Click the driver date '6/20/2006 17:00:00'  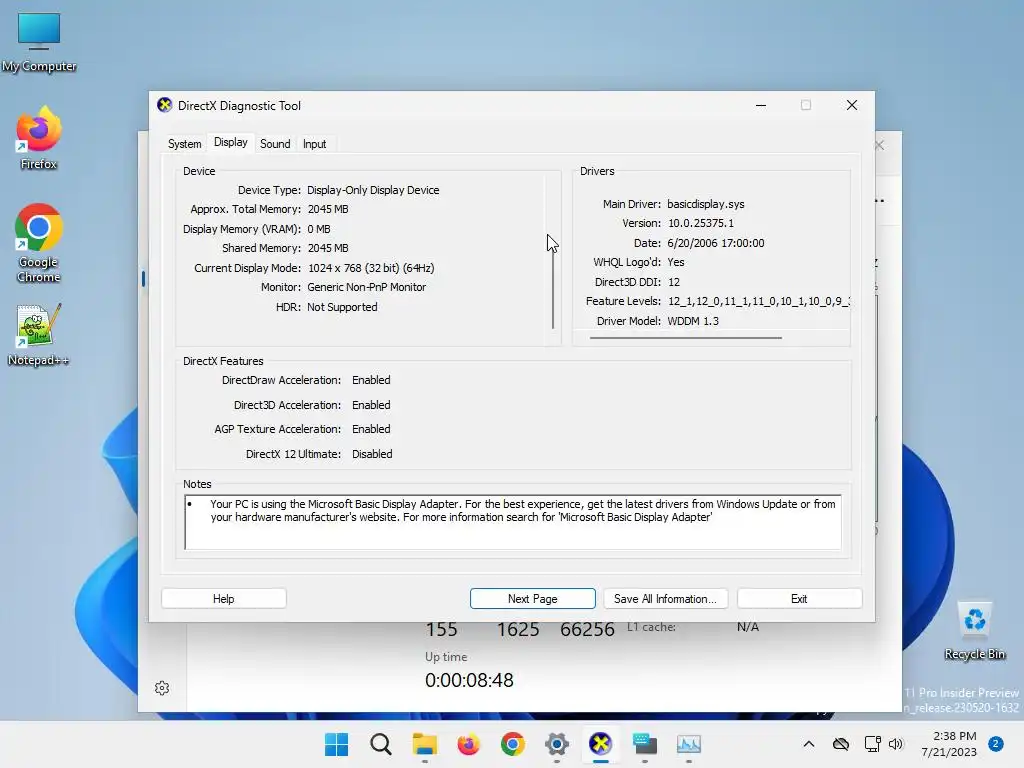coord(716,243)
